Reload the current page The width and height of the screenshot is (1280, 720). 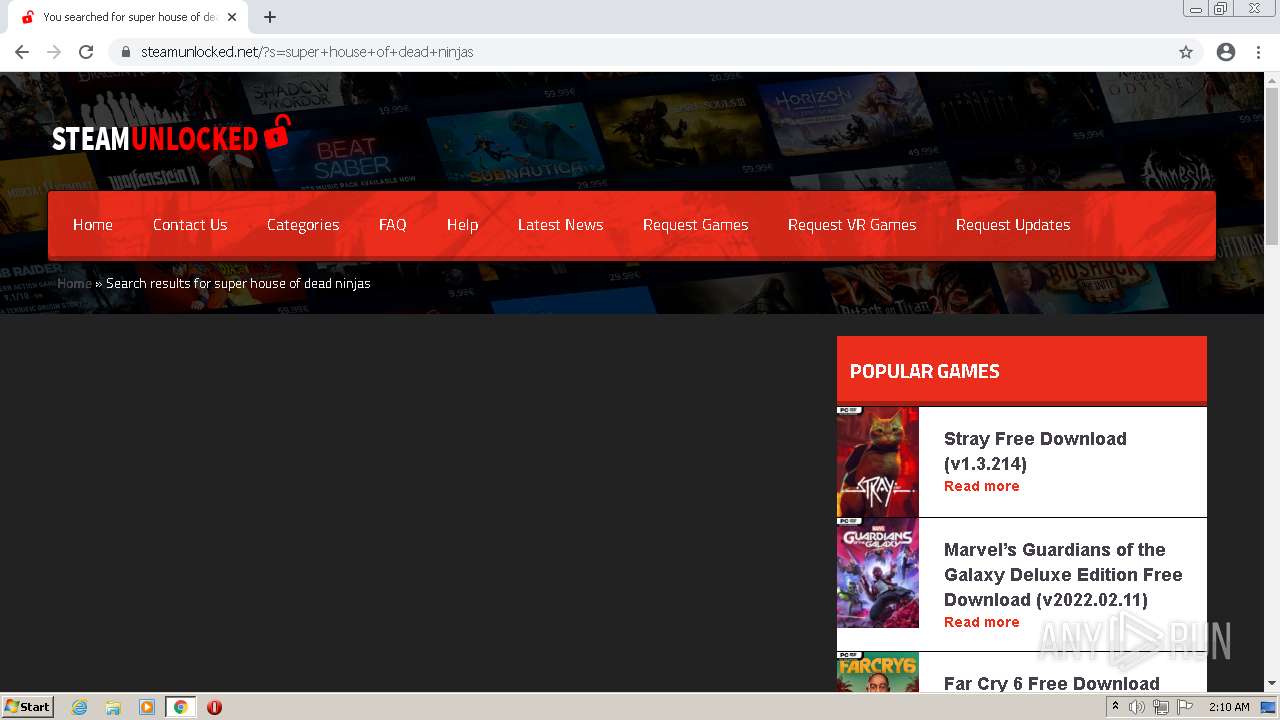coord(86,52)
